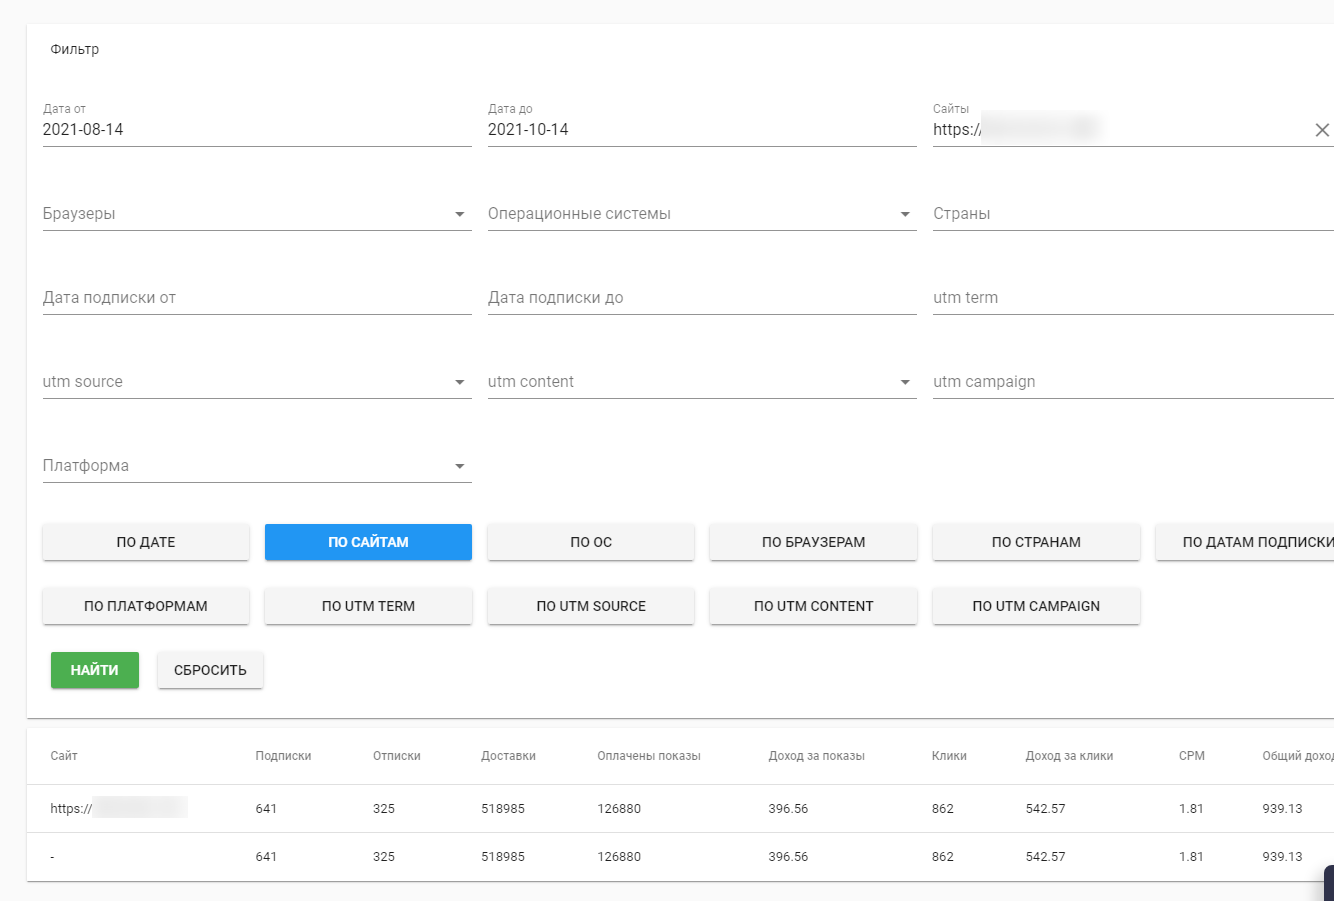Select the ПО САЙТАМ grouping button
This screenshot has width=1334, height=901.
(368, 542)
